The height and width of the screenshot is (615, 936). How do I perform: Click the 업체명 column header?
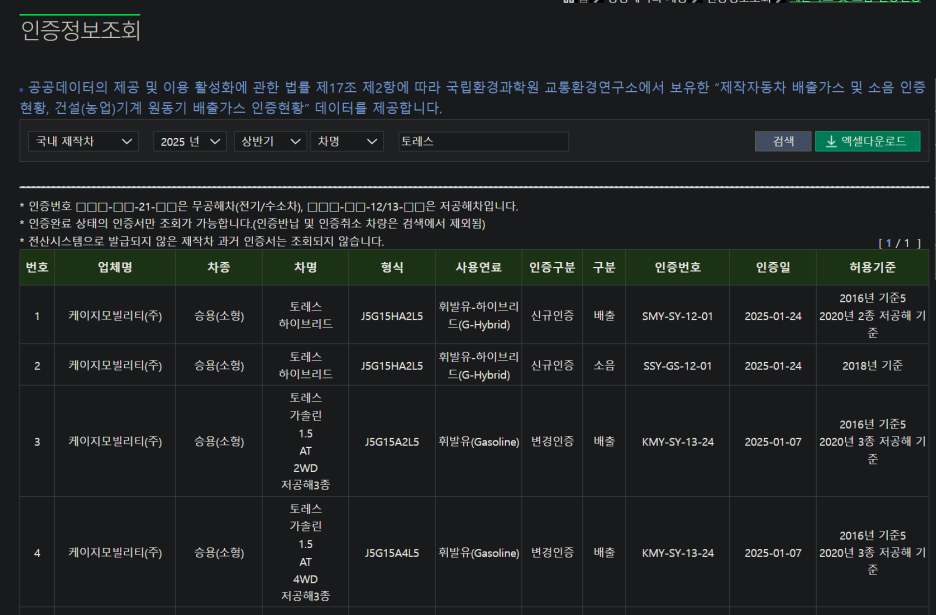point(115,267)
